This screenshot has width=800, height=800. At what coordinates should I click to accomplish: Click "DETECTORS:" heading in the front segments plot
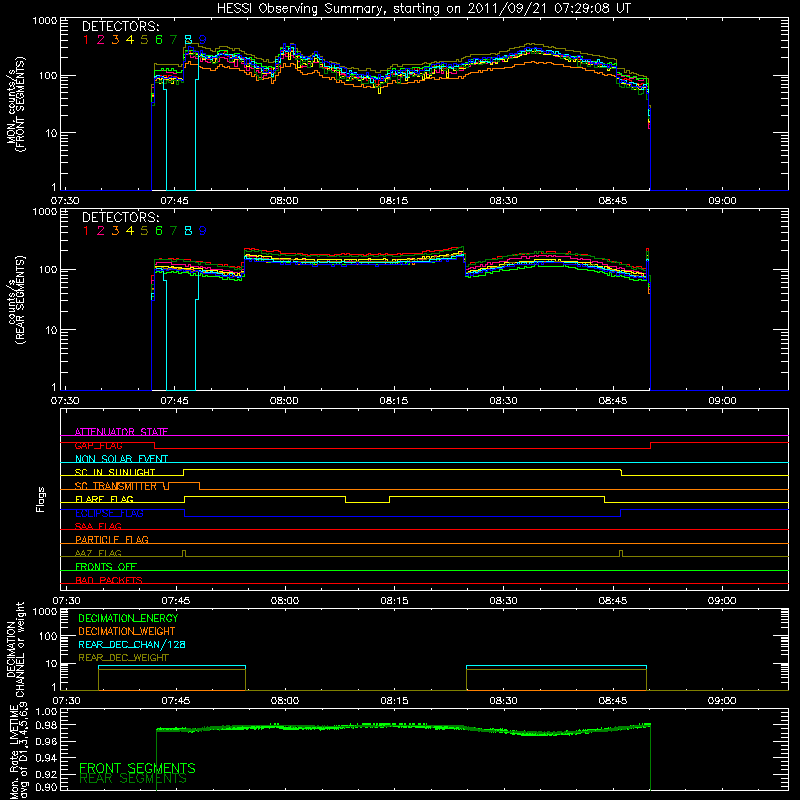pos(120,26)
